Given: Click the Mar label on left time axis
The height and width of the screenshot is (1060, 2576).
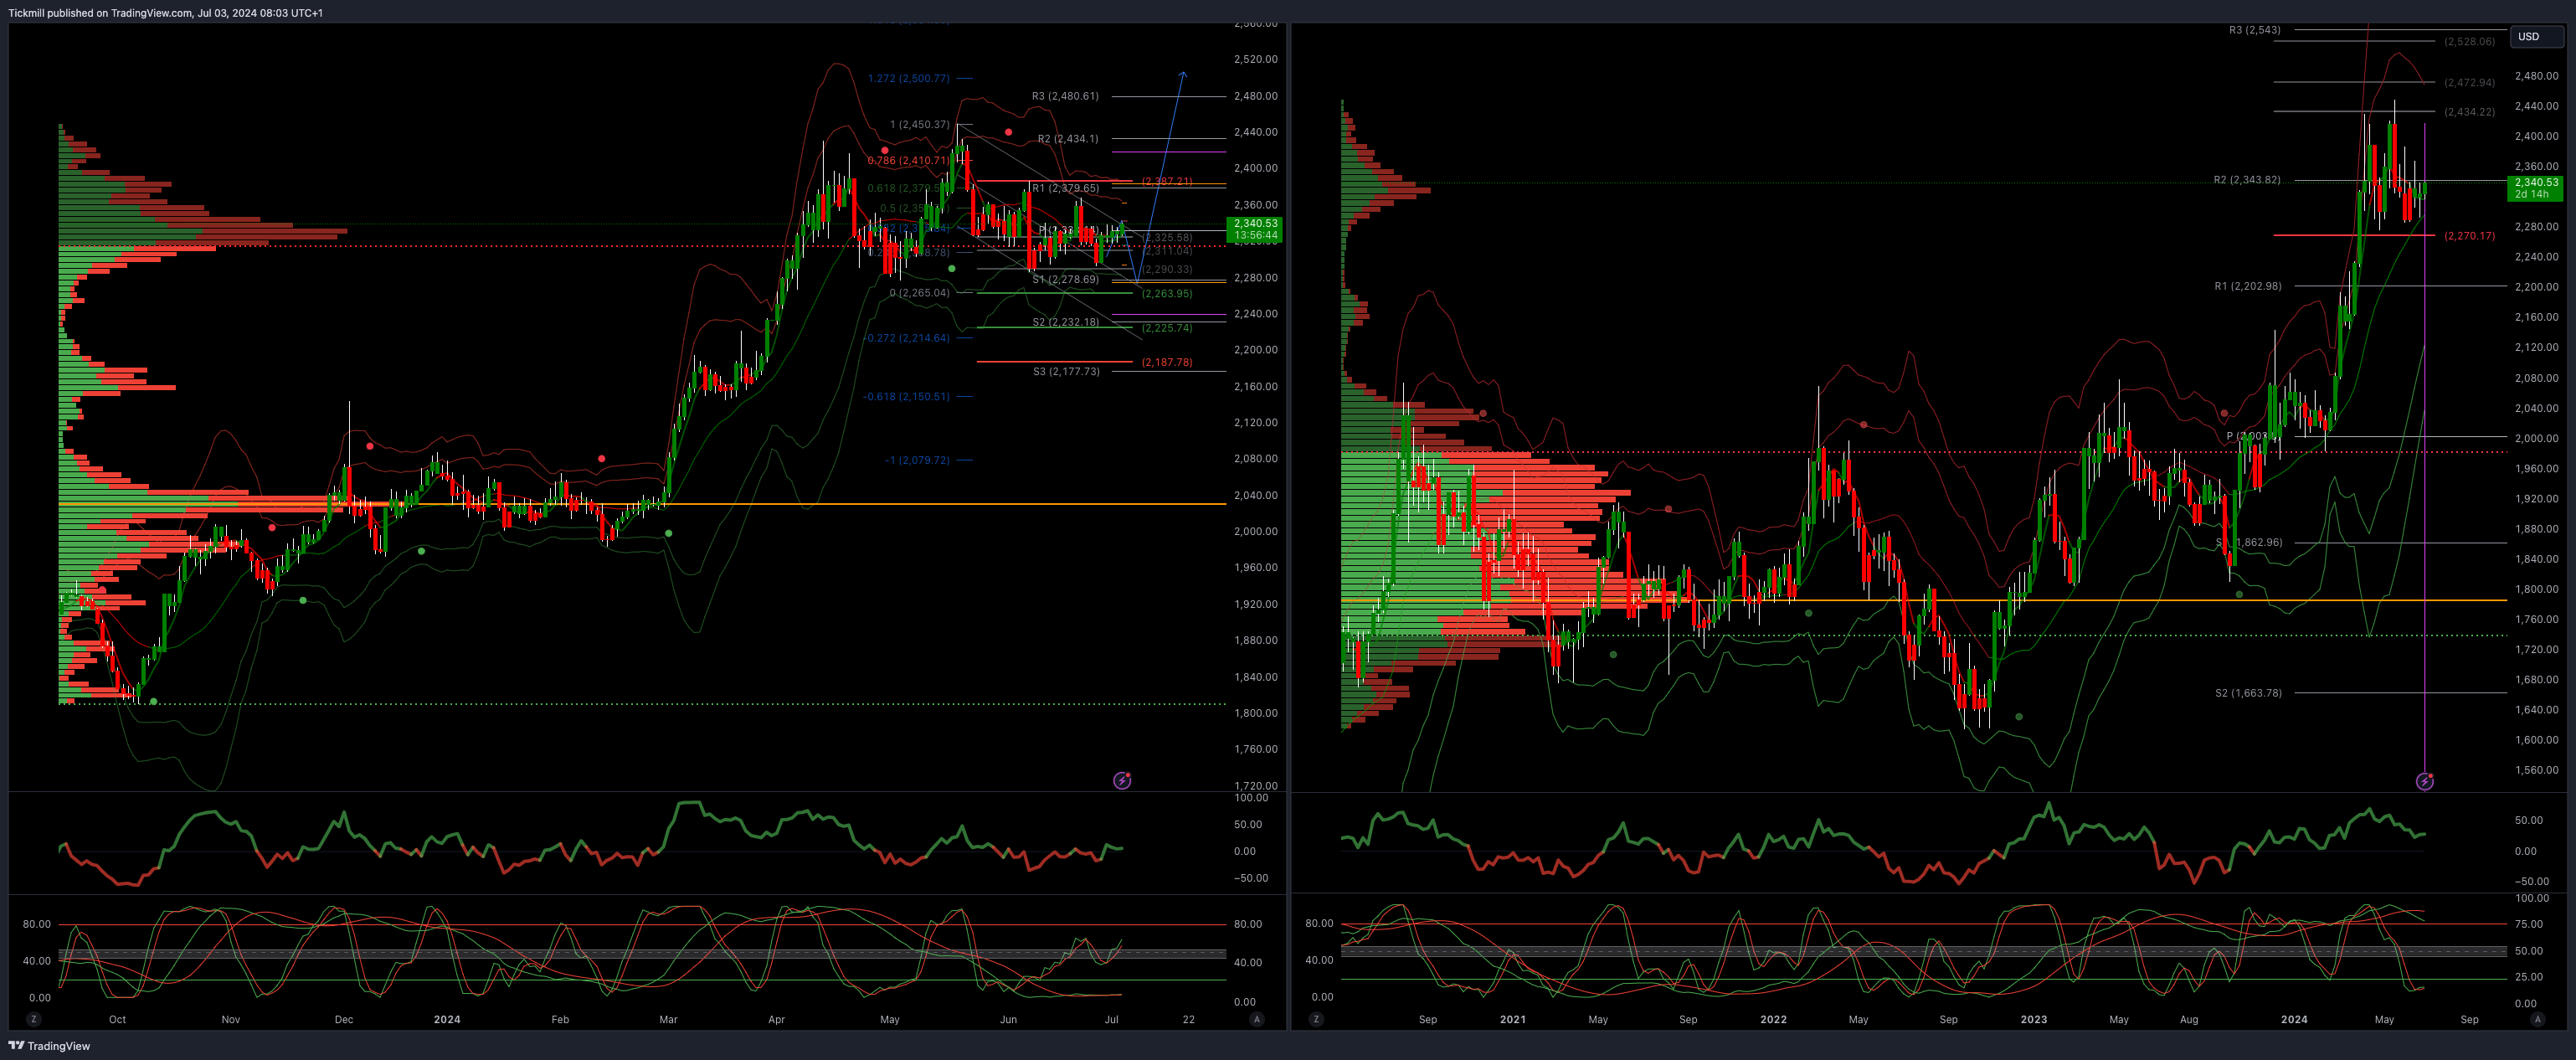Looking at the screenshot, I should click(x=668, y=1019).
